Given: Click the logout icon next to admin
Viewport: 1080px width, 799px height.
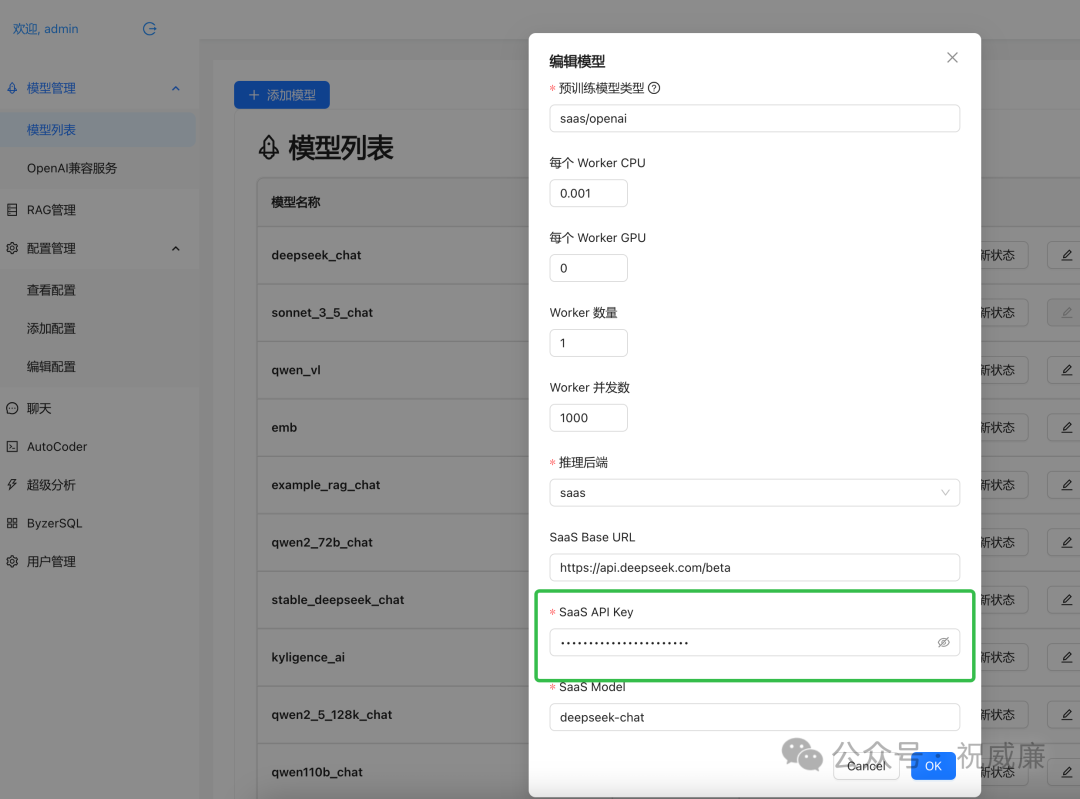Looking at the screenshot, I should click(x=149, y=29).
